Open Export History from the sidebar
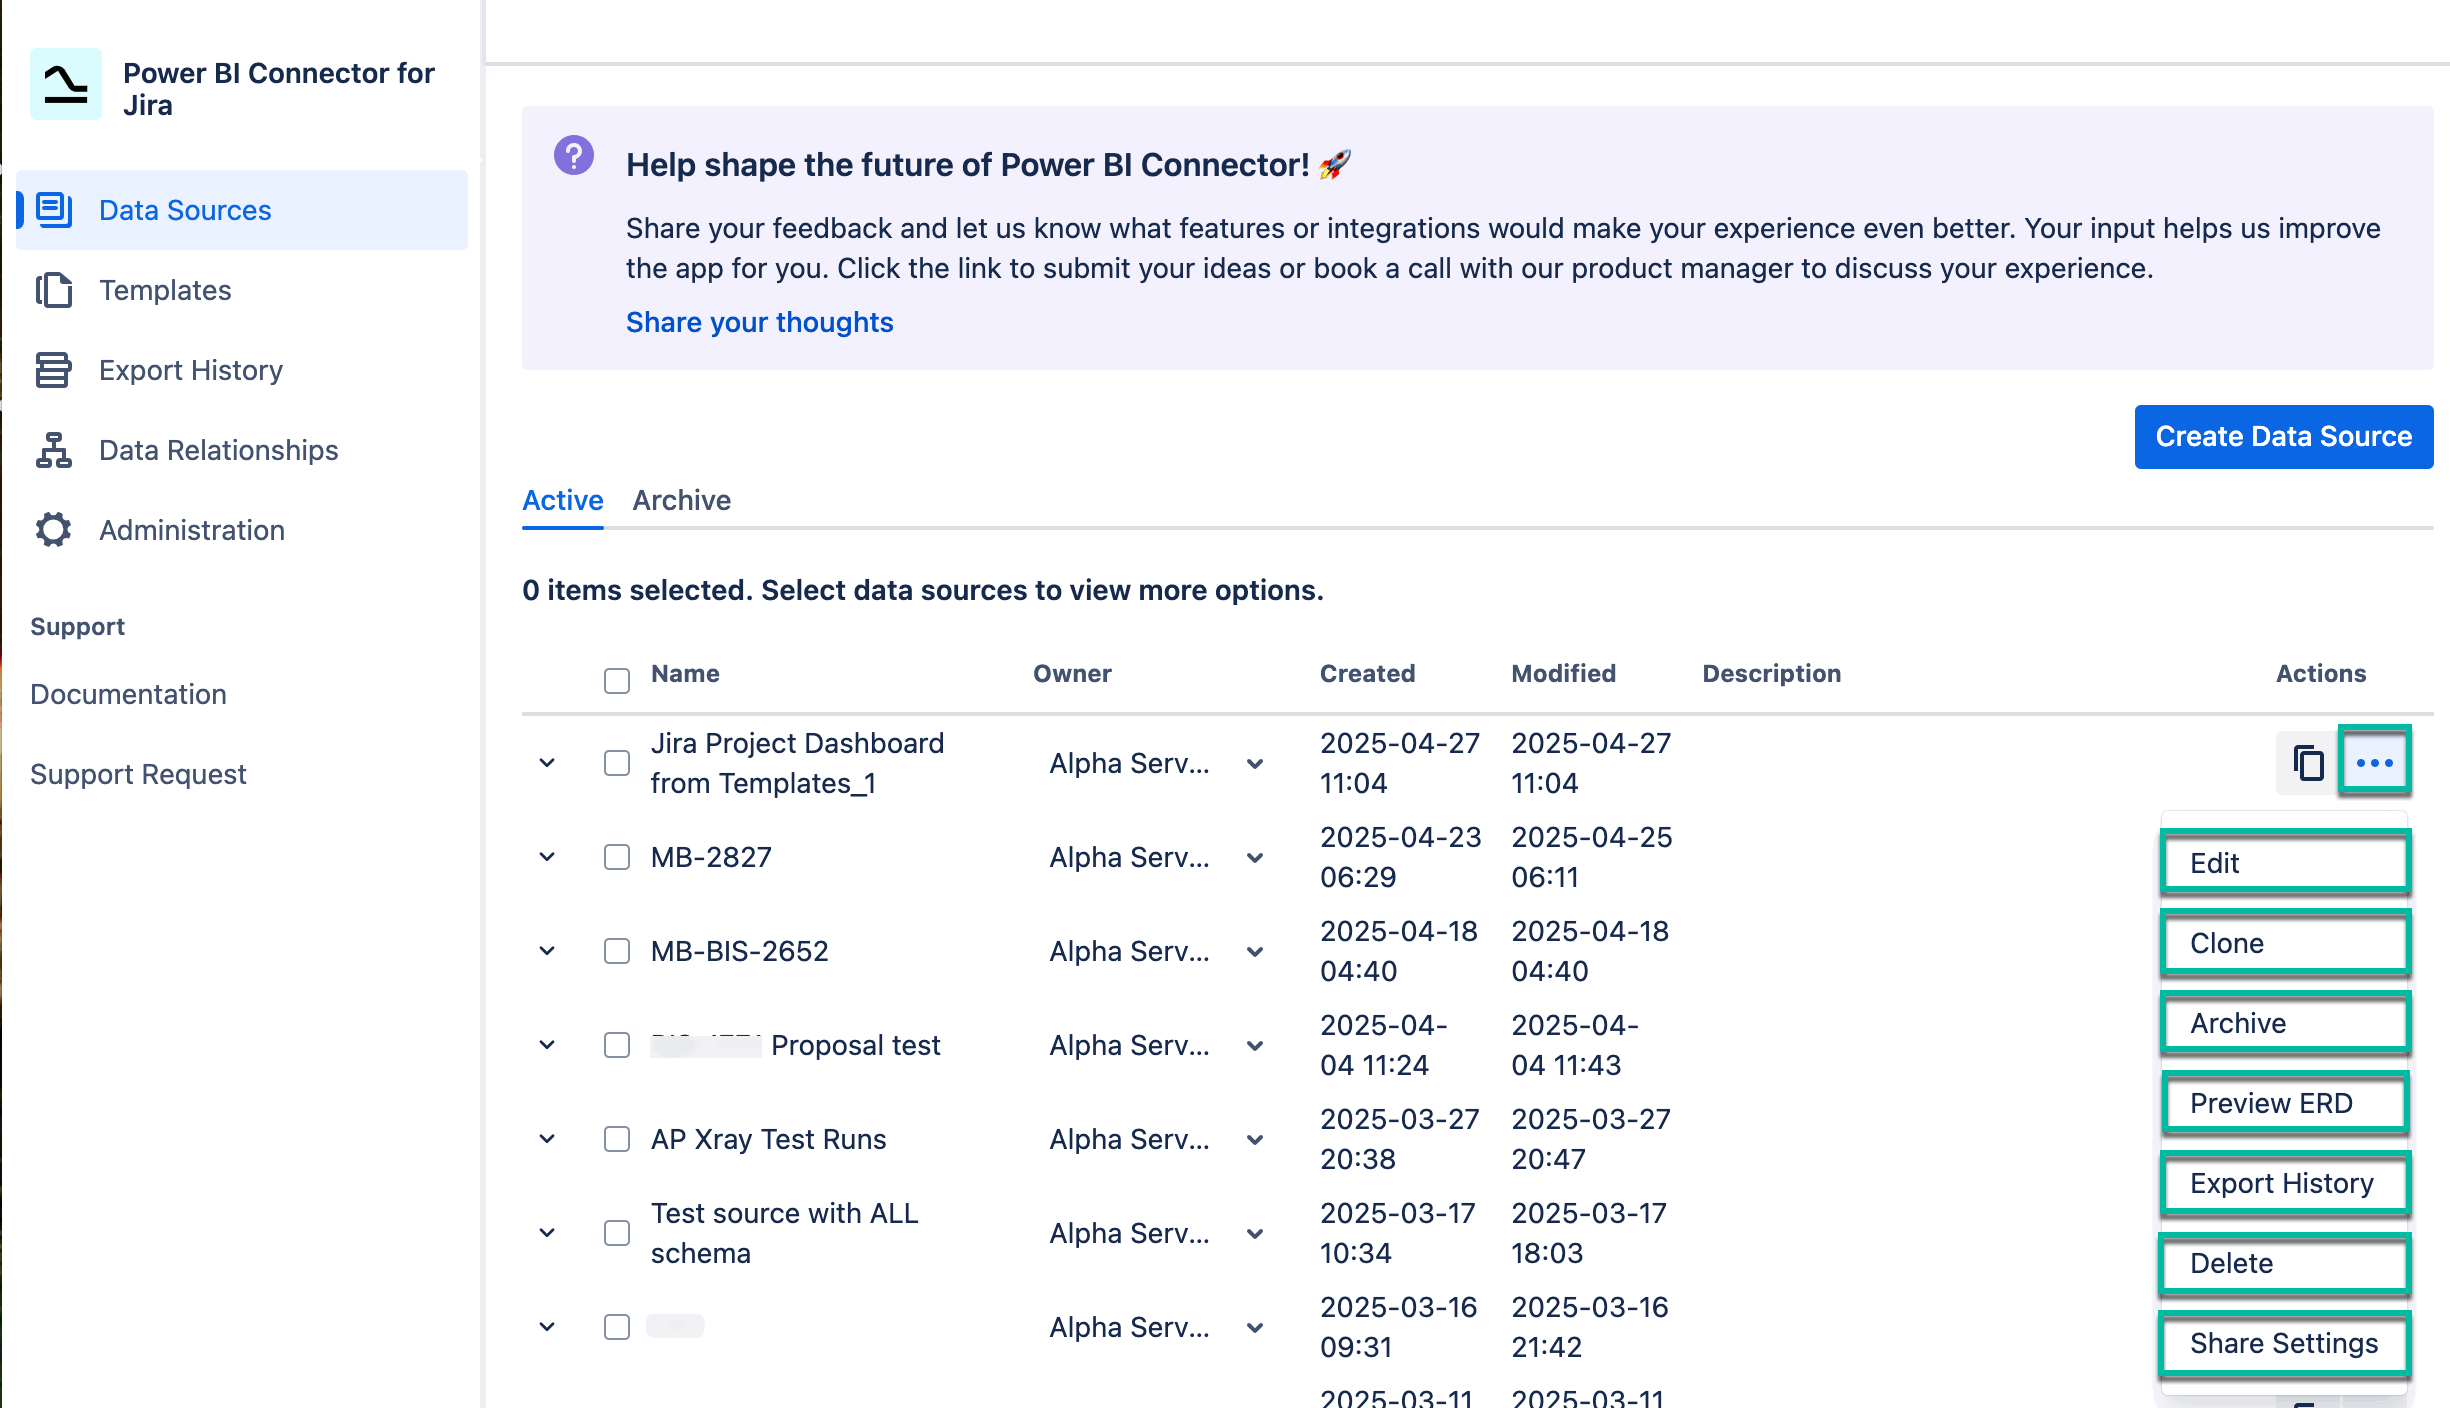Image resolution: width=2450 pixels, height=1408 pixels. click(x=190, y=370)
